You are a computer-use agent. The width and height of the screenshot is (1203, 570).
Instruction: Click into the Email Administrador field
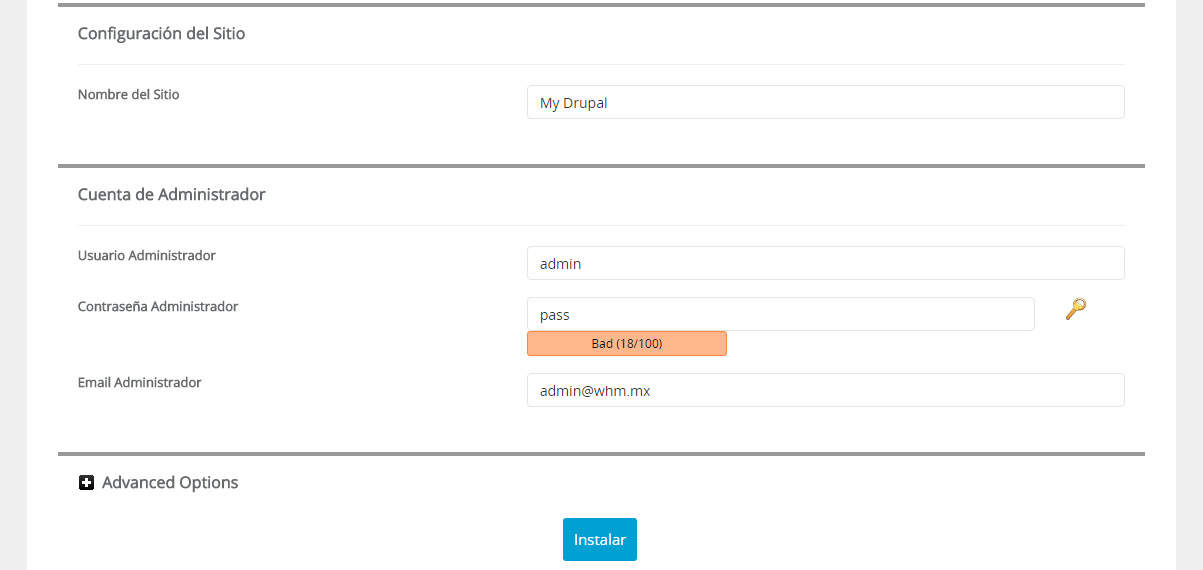click(x=825, y=391)
